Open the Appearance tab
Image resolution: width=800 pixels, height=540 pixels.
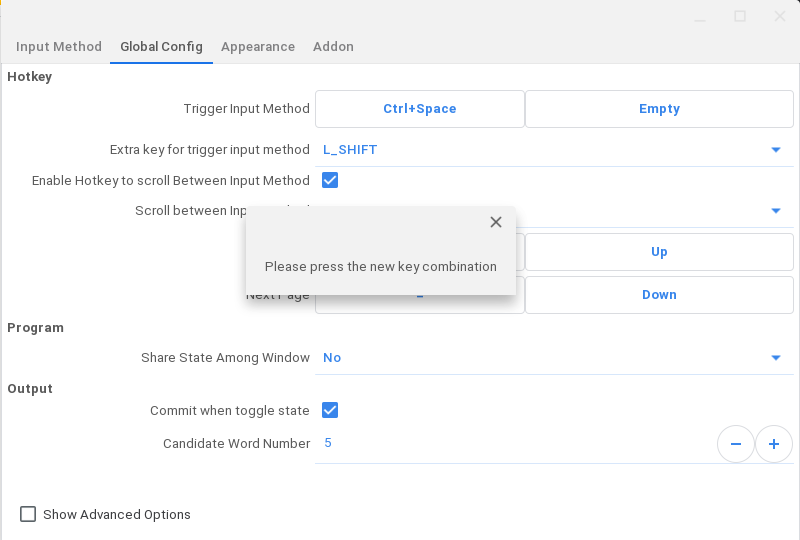[258, 47]
